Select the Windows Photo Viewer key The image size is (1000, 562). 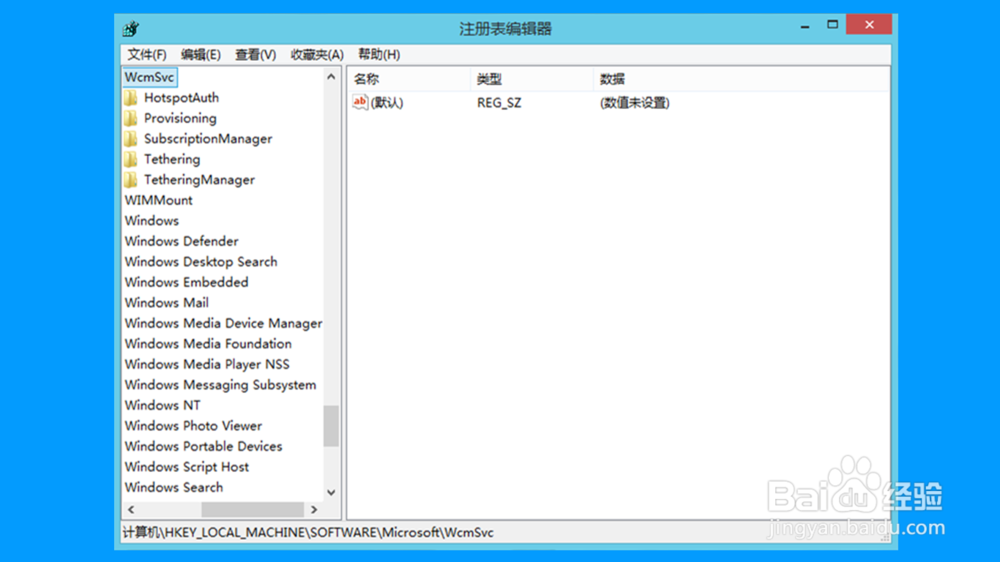pos(193,425)
